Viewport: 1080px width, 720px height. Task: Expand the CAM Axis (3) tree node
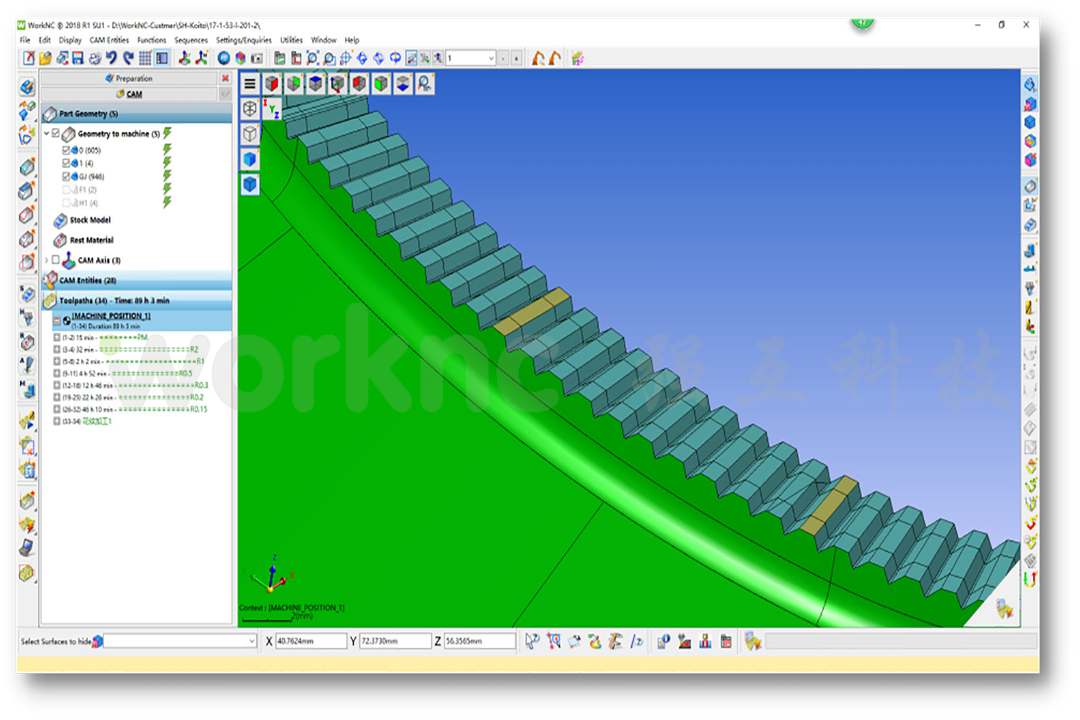pyautogui.click(x=47, y=260)
